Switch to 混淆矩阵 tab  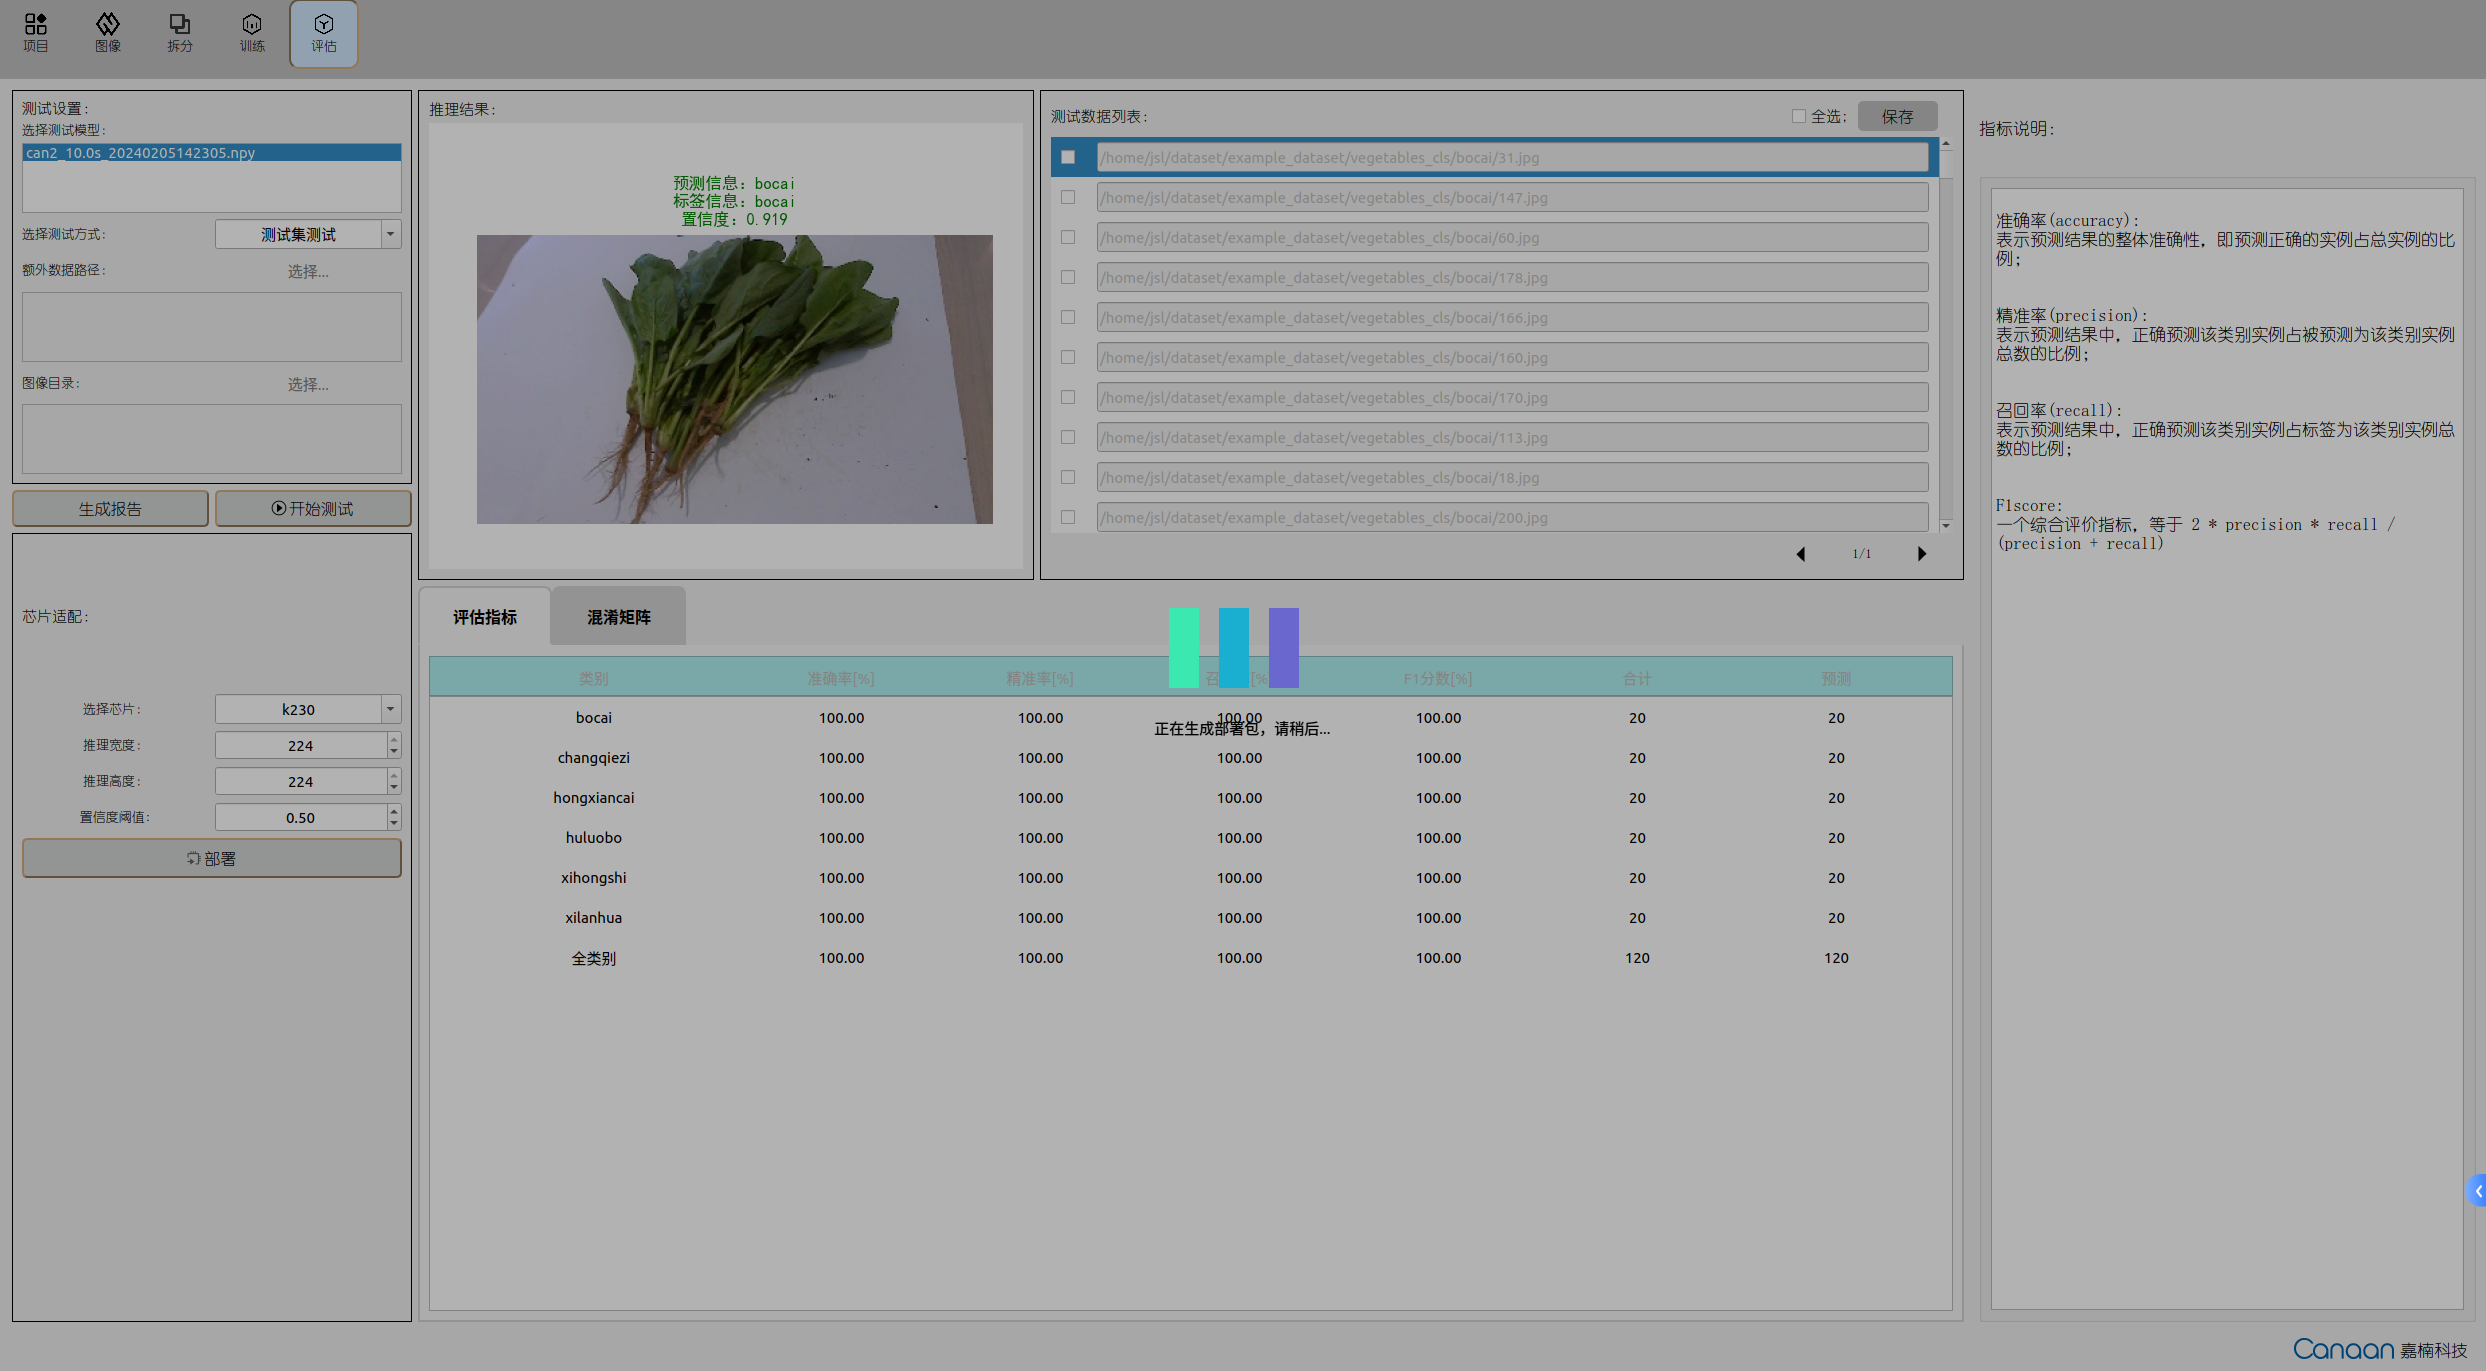tap(618, 615)
